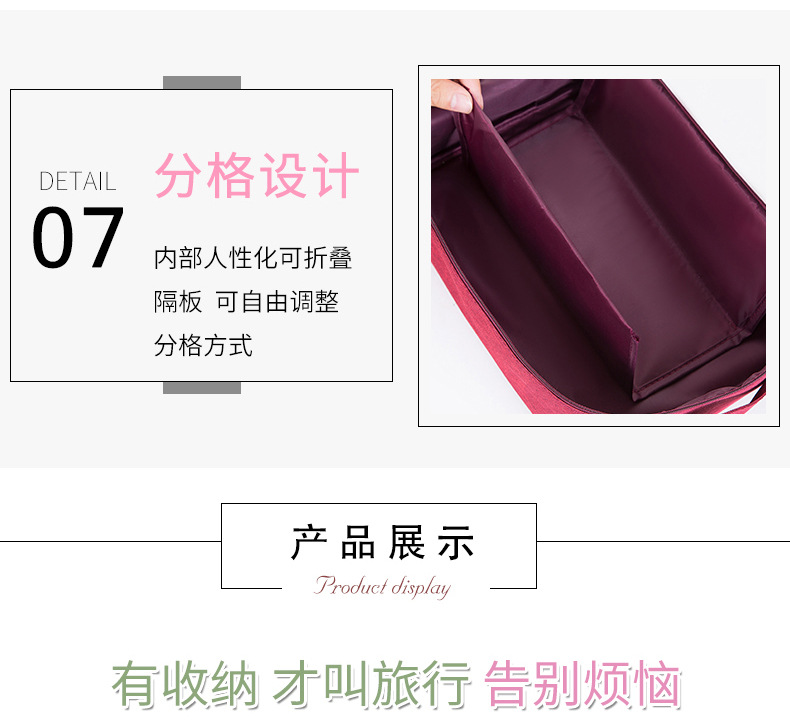Click the horizontal line right of 产品展示
Viewport: 790px width, 726px height.
click(663, 542)
